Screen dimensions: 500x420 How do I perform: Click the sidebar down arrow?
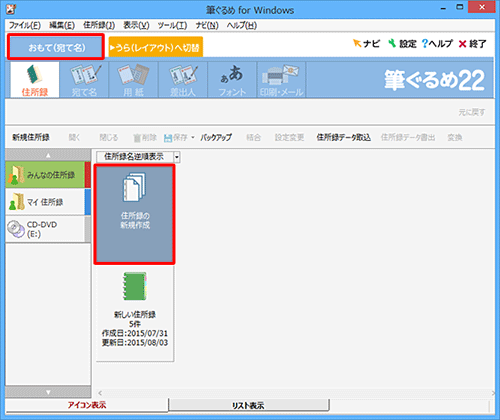coord(48,392)
